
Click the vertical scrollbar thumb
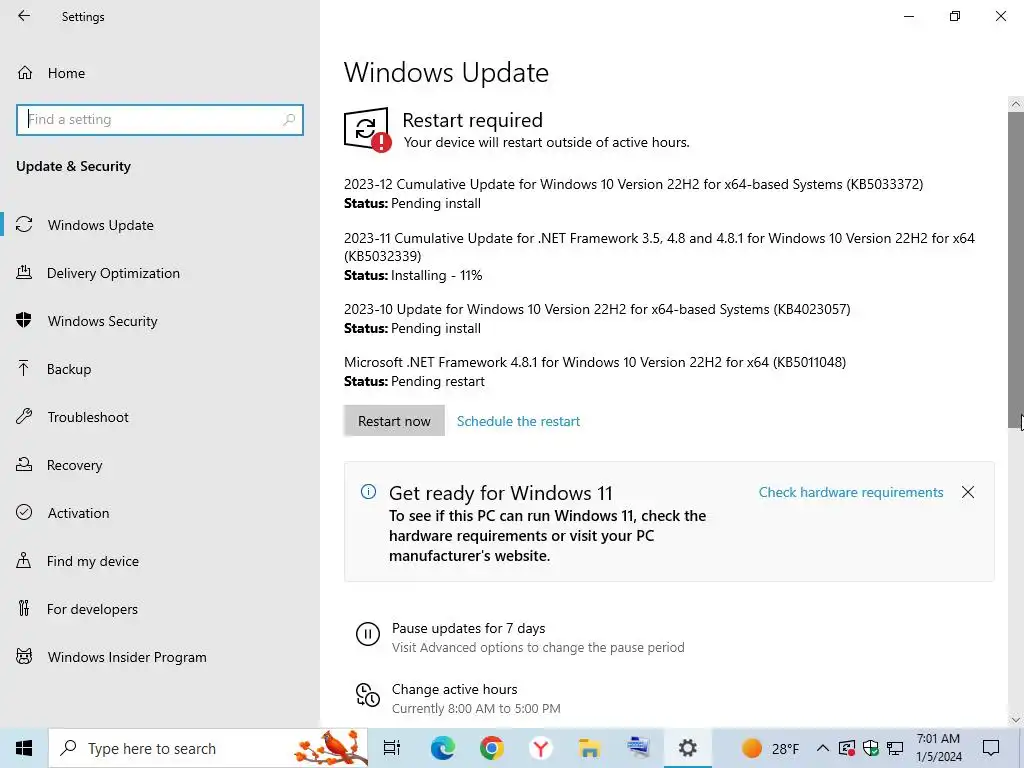click(1016, 270)
